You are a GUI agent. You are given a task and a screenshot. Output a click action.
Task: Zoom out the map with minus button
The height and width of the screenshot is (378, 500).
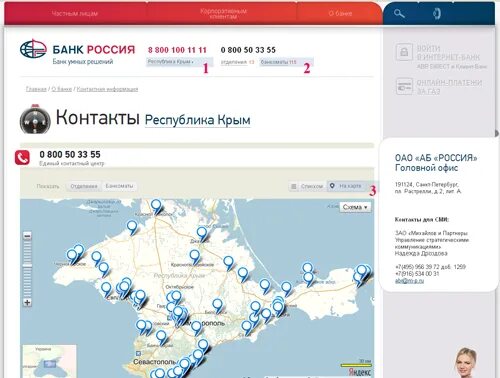tap(27, 236)
